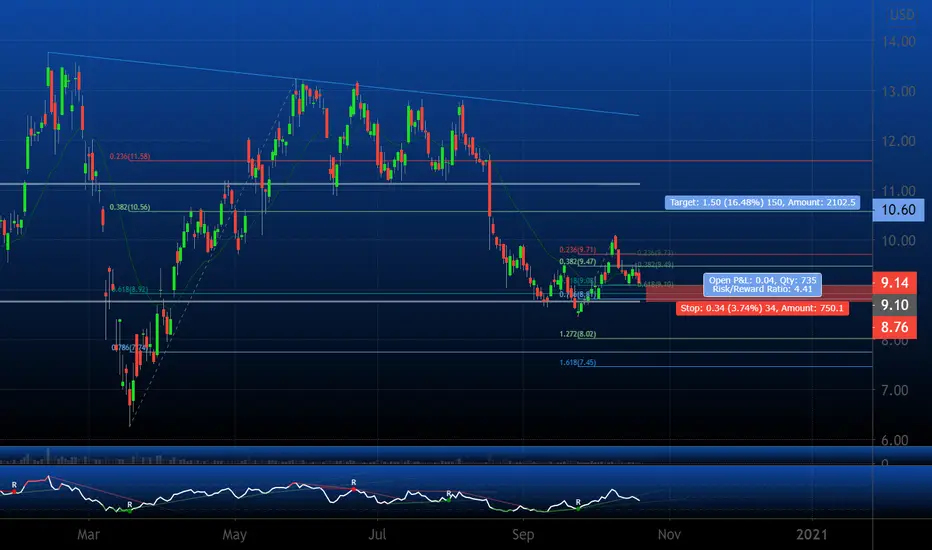The width and height of the screenshot is (932, 550).
Task: Click the grey 9.10 price tag
Action: [895, 305]
